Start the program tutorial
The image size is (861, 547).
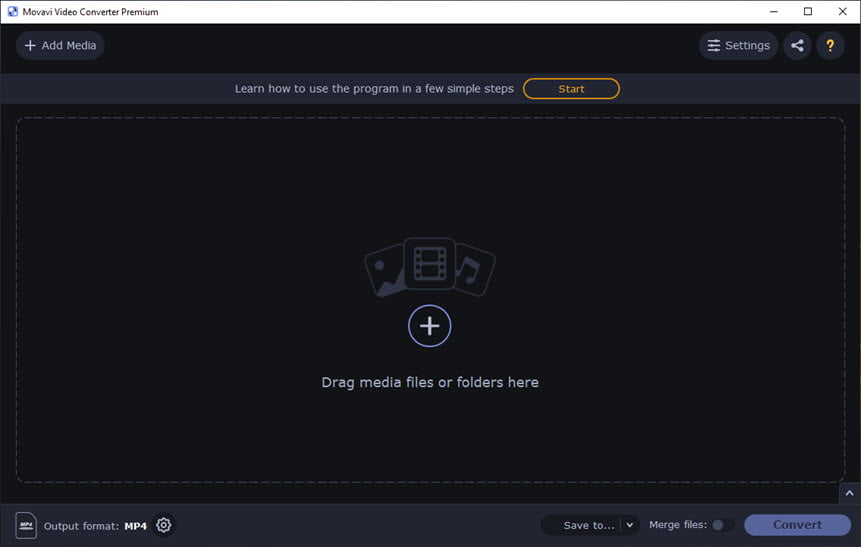(x=571, y=89)
